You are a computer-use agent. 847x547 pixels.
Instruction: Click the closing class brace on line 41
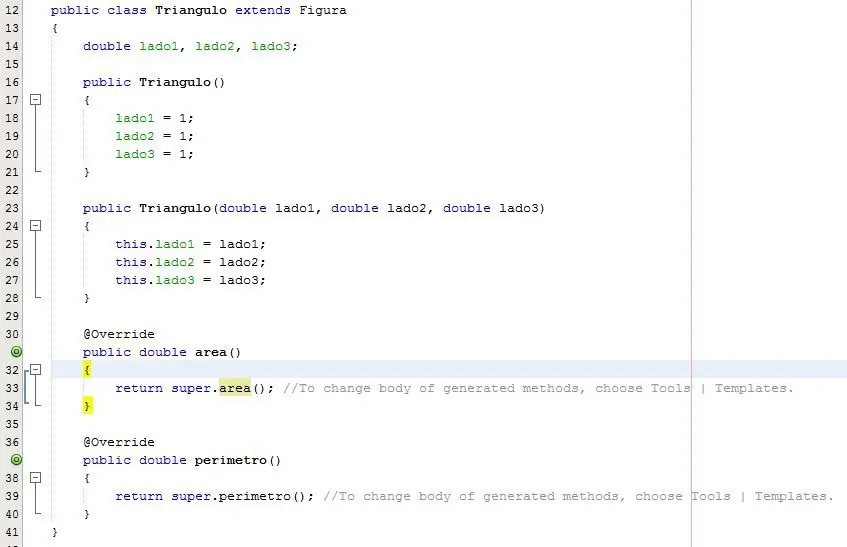55,532
